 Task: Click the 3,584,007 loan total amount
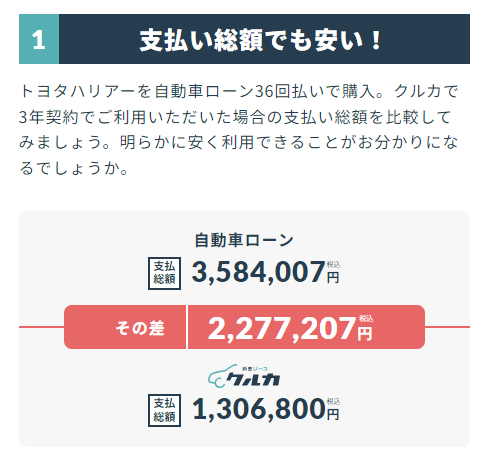click(259, 272)
